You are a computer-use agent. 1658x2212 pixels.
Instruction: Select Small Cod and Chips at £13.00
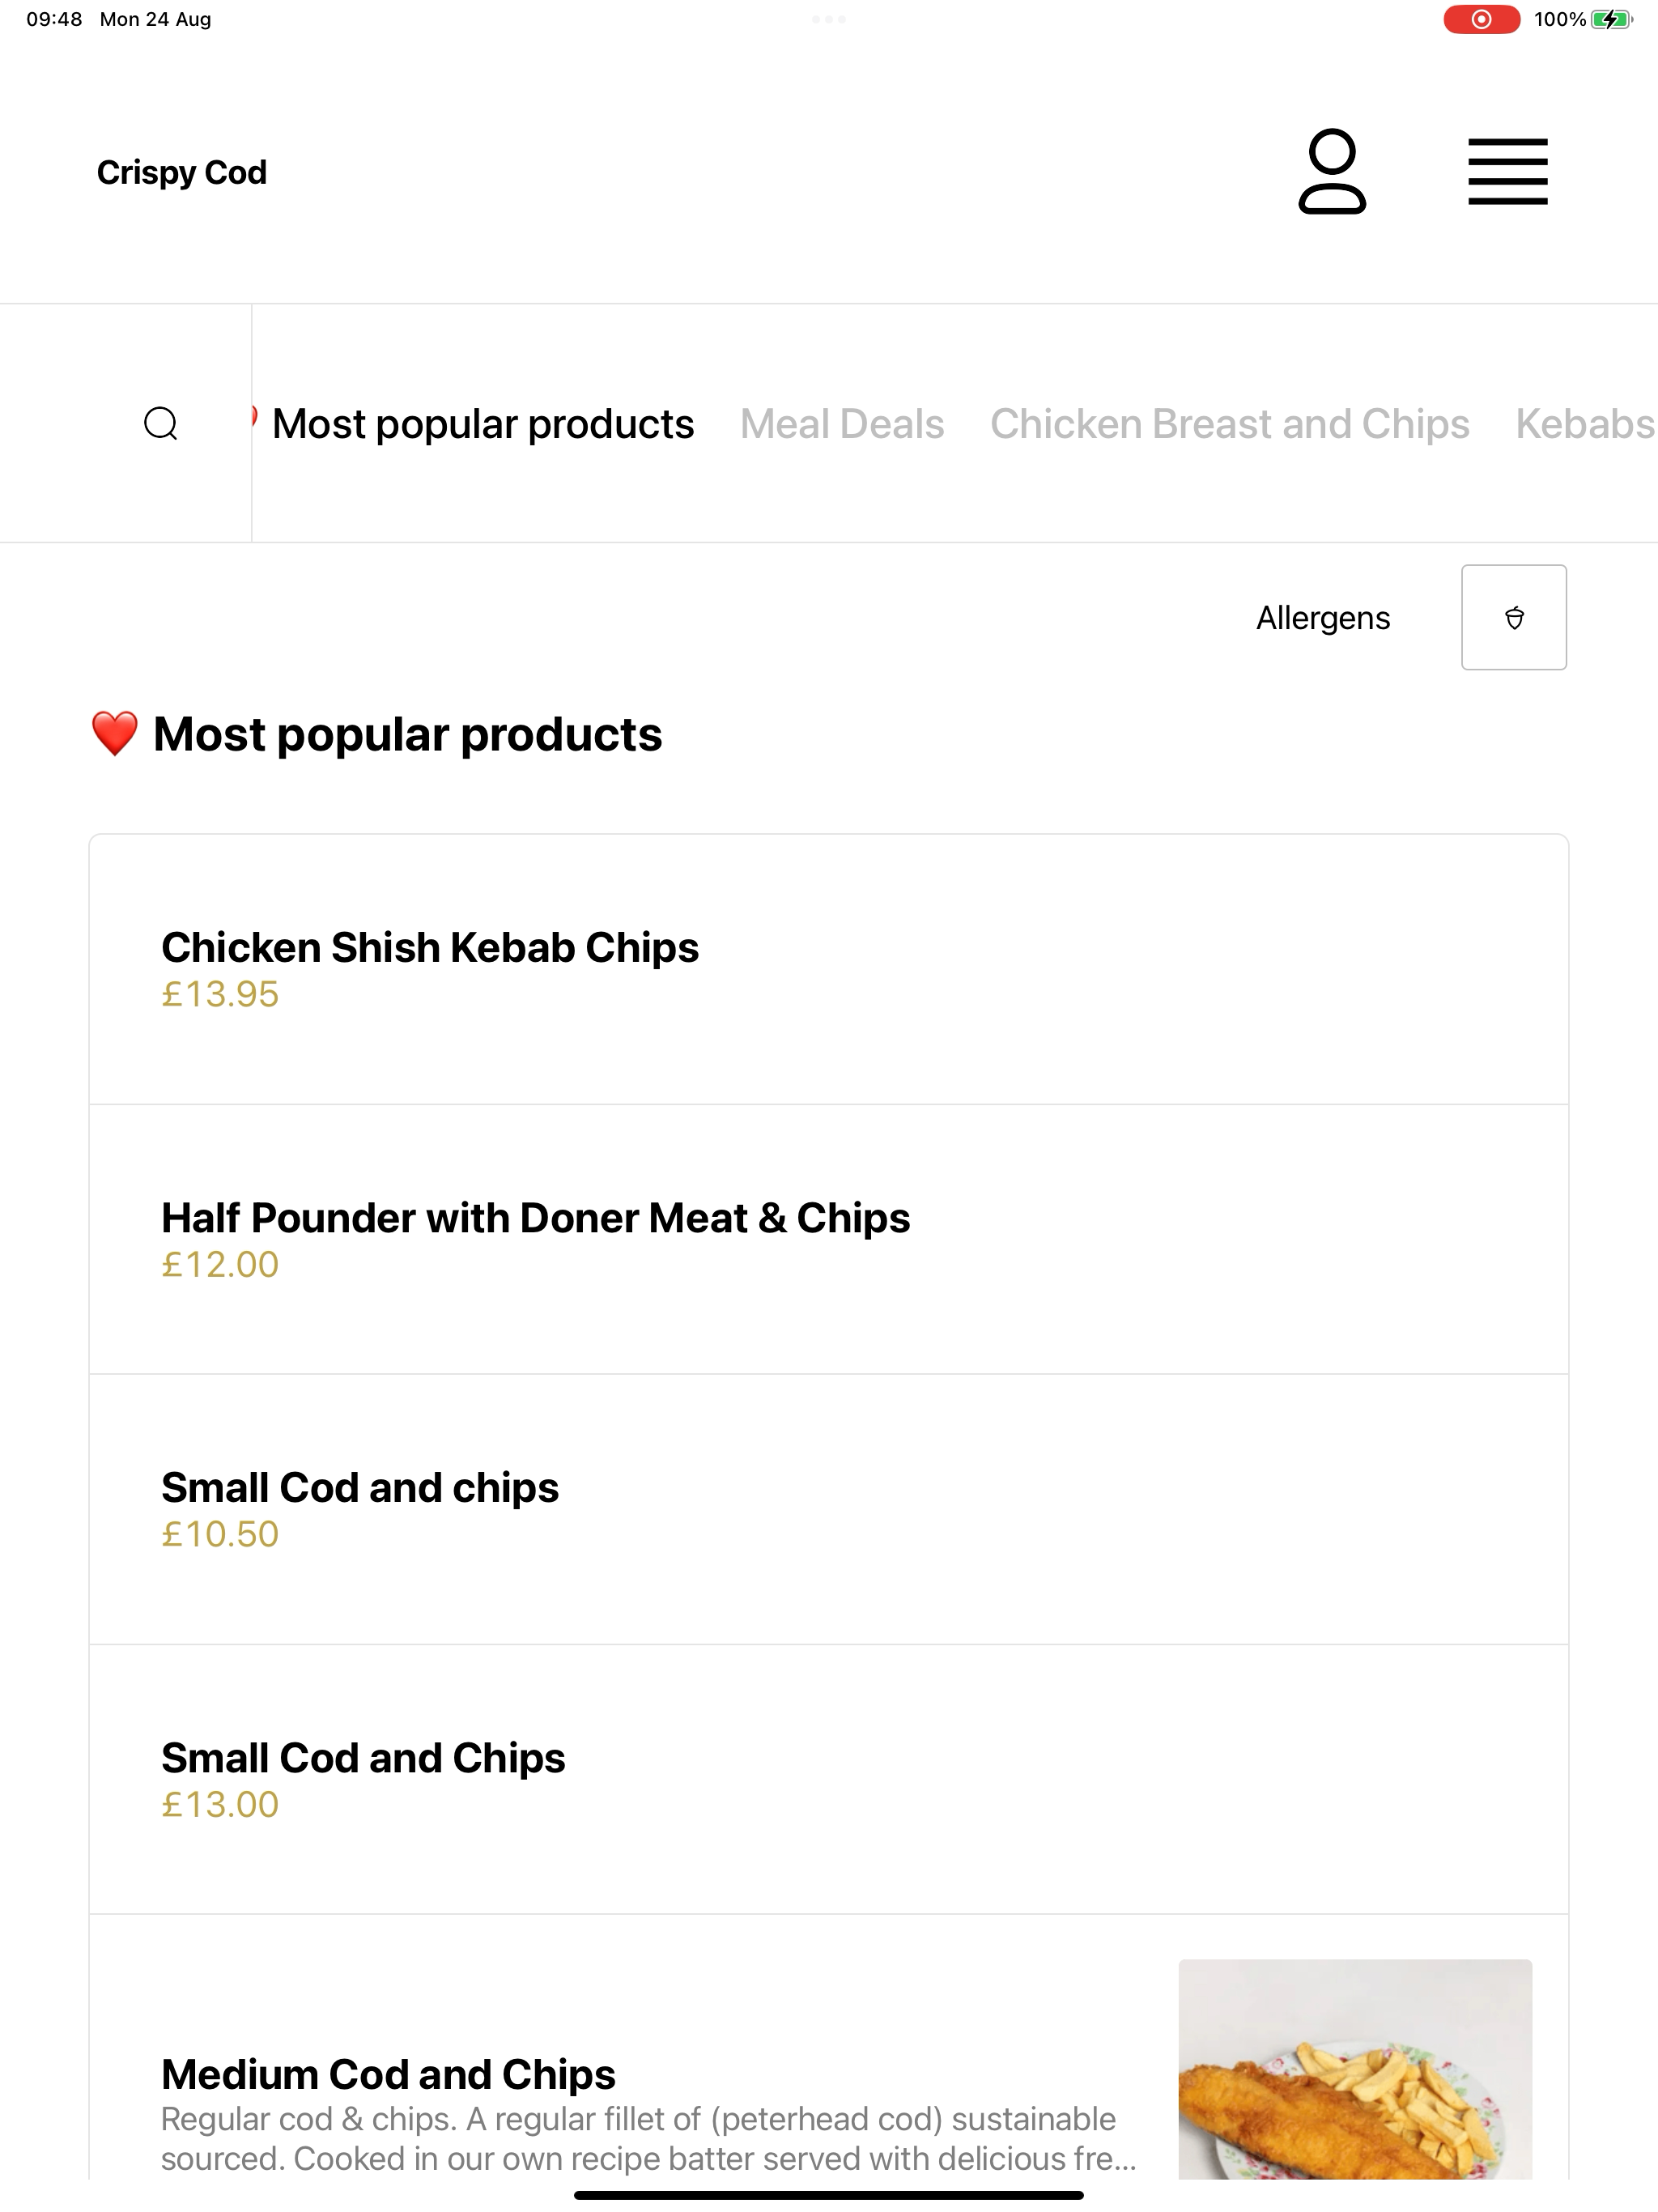pyautogui.click(x=829, y=1779)
